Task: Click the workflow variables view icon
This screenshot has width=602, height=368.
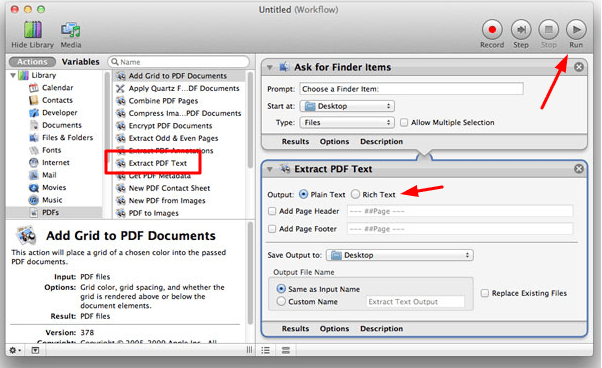Action: point(286,350)
